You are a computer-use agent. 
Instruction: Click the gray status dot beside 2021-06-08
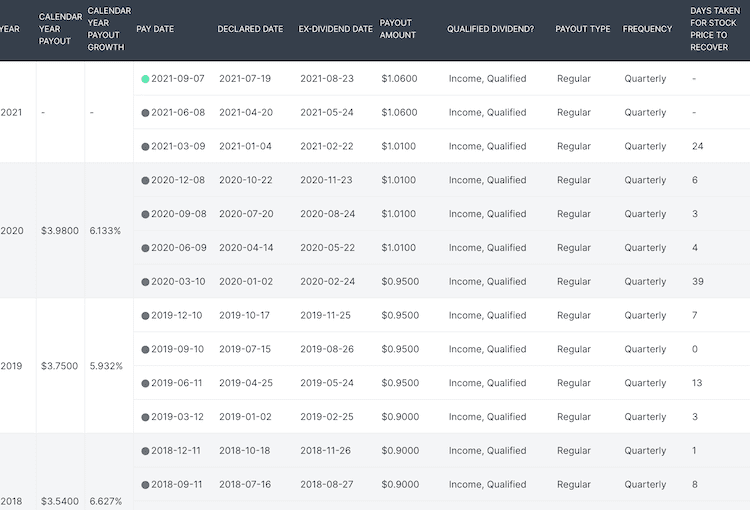point(145,113)
